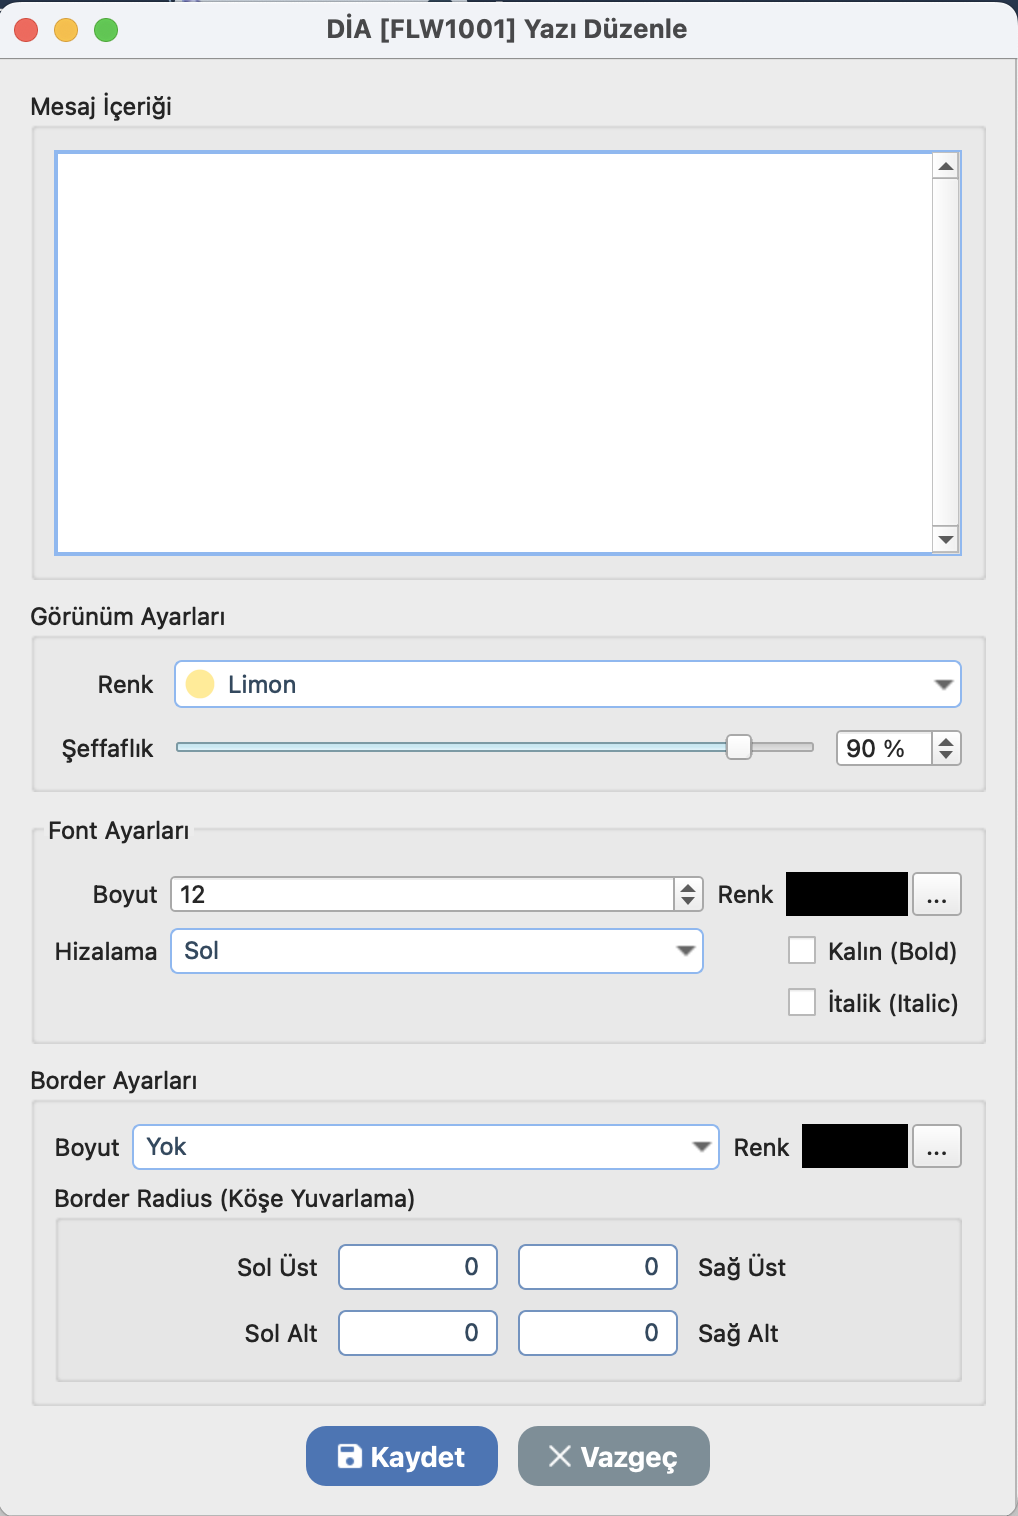1018x1516 pixels.
Task: Open the Hizalama alignment dropdown
Action: pyautogui.click(x=436, y=951)
